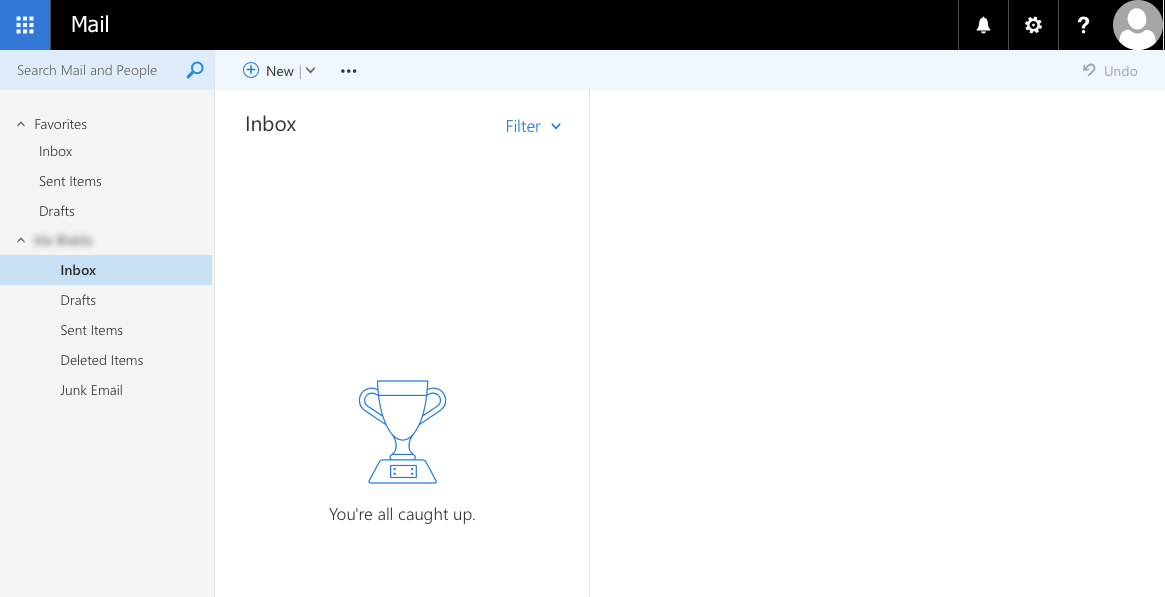Select the Inbox under Favorites
Viewport: 1165px width, 597px height.
55,151
